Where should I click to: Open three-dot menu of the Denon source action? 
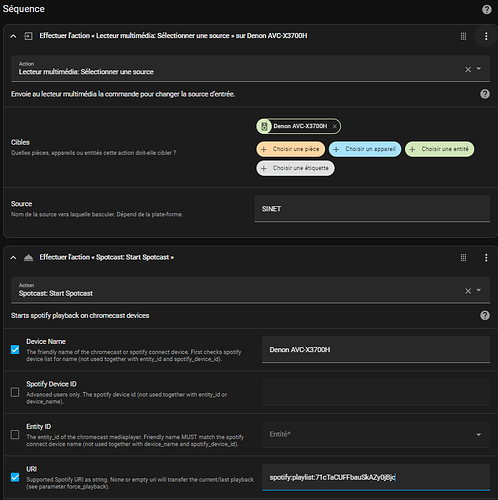pos(486,36)
